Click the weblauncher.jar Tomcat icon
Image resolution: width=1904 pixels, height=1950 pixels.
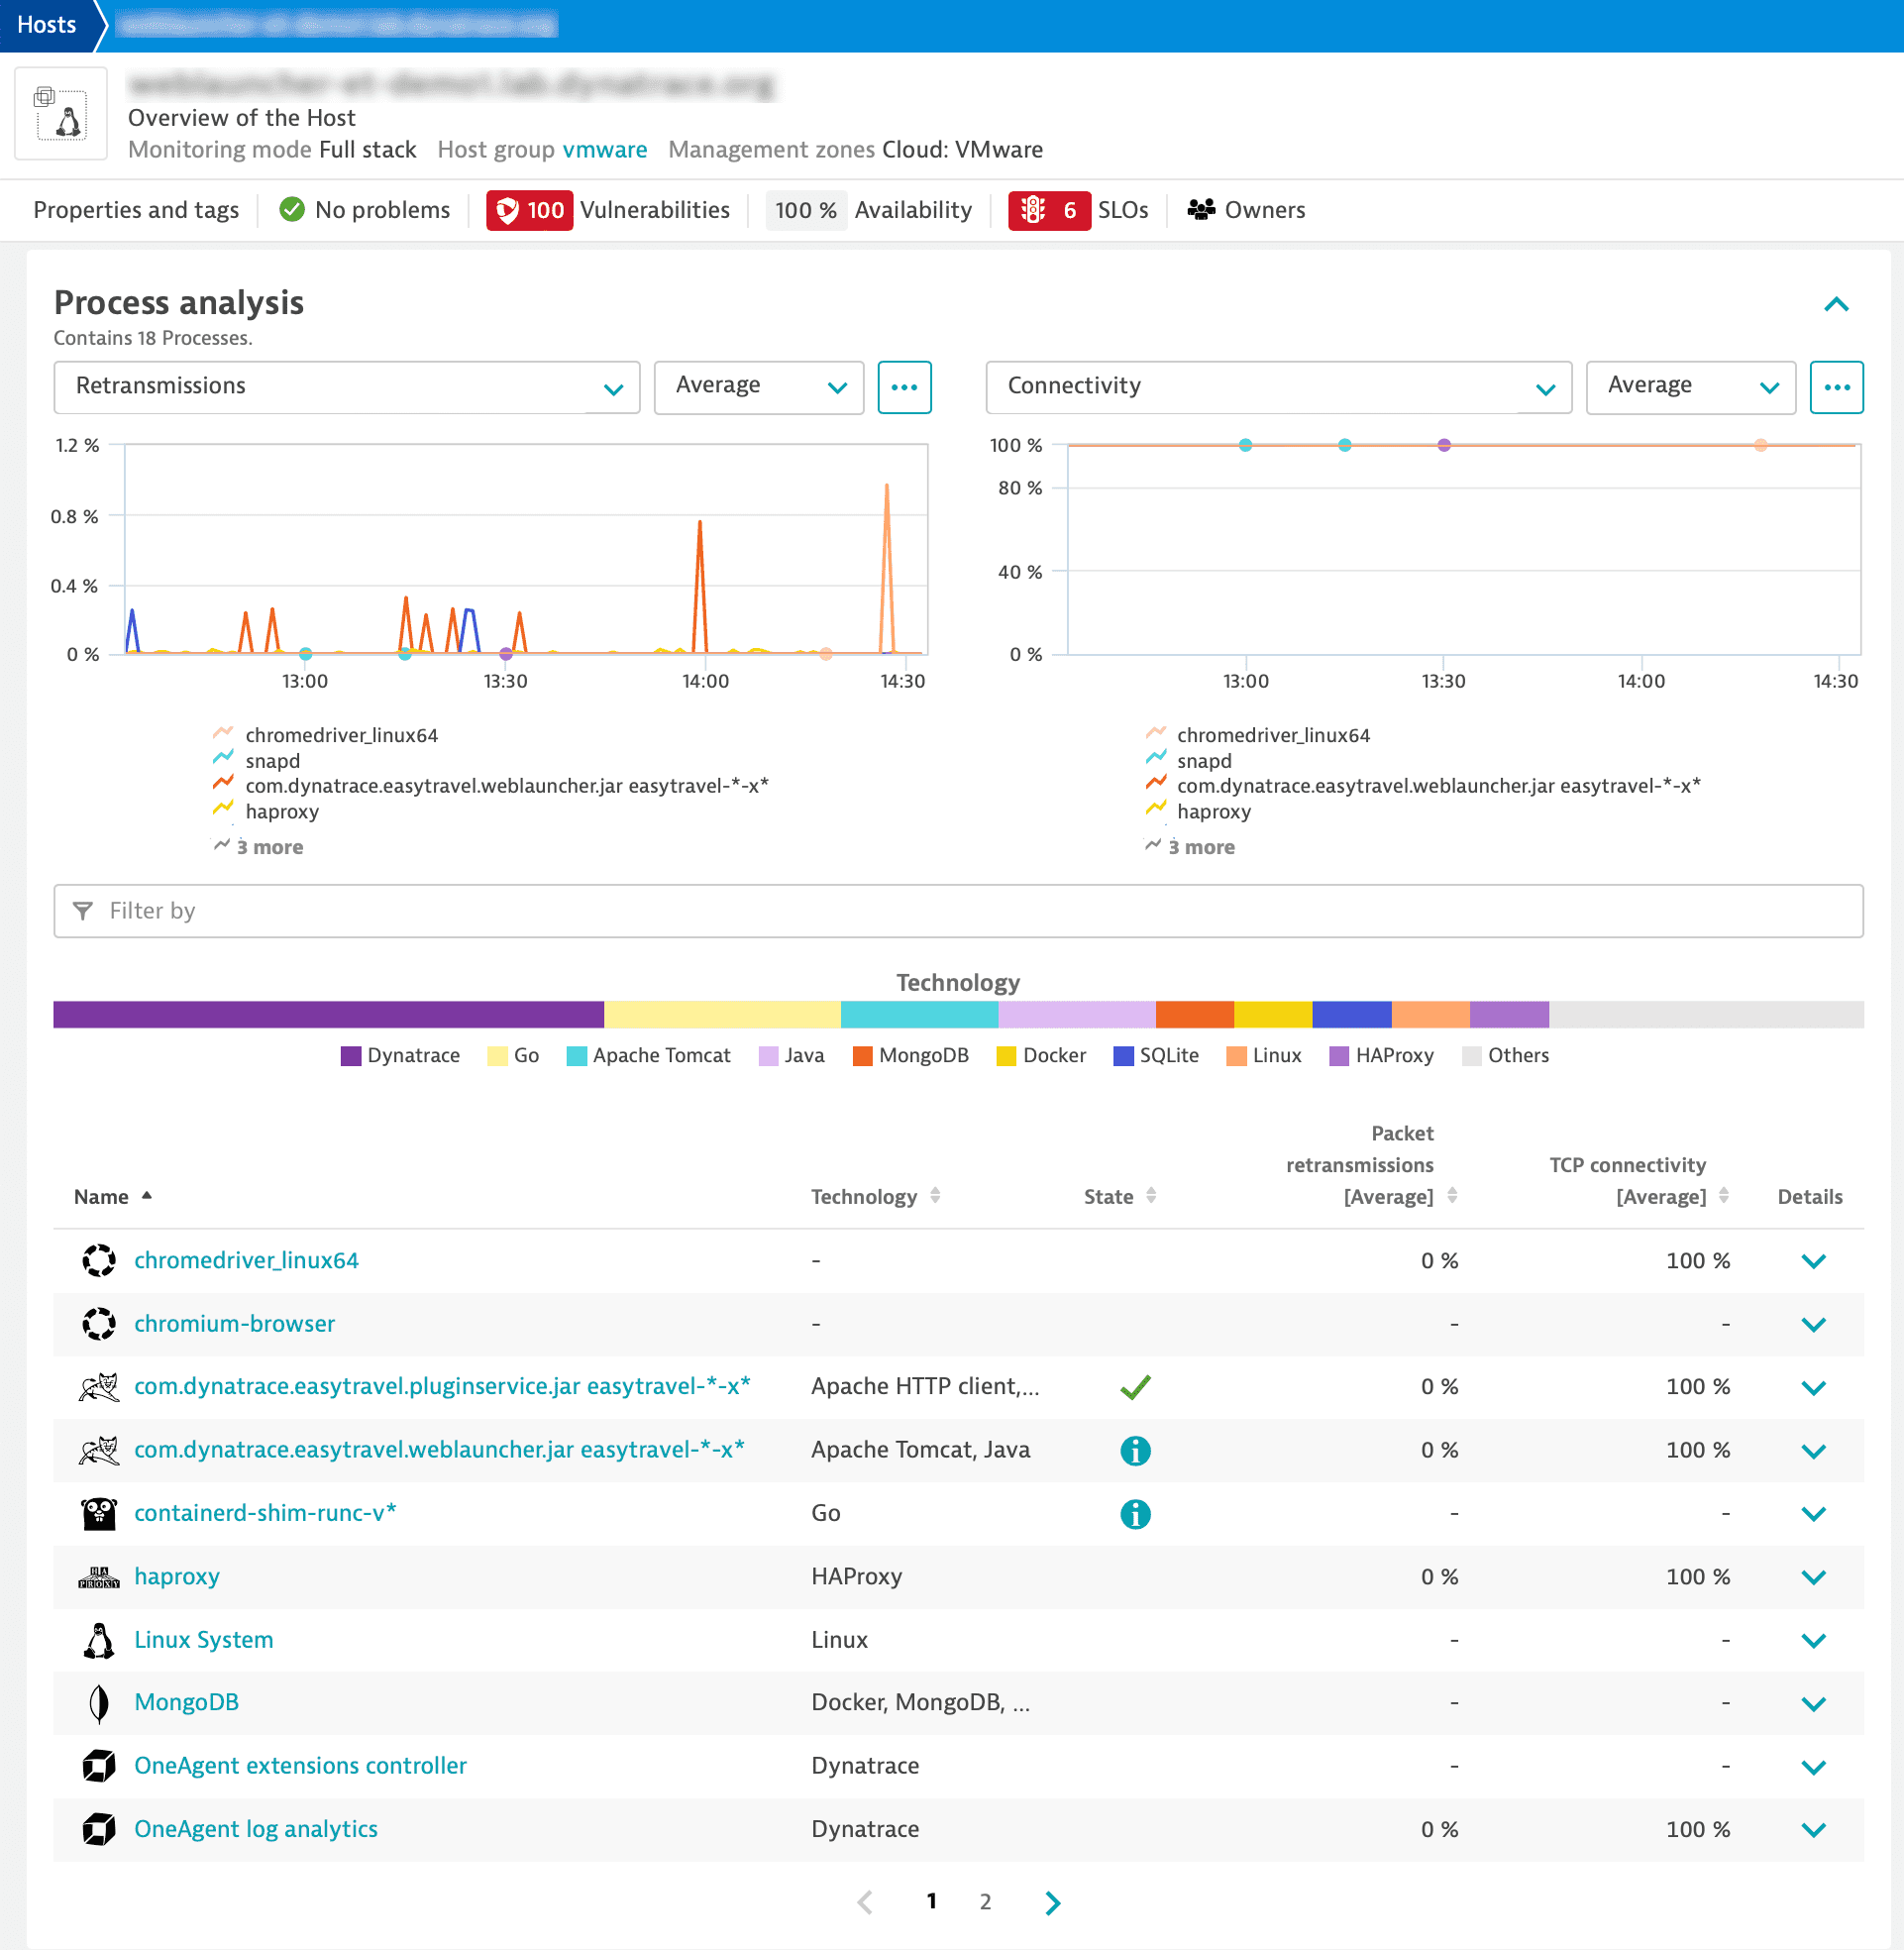click(99, 1450)
